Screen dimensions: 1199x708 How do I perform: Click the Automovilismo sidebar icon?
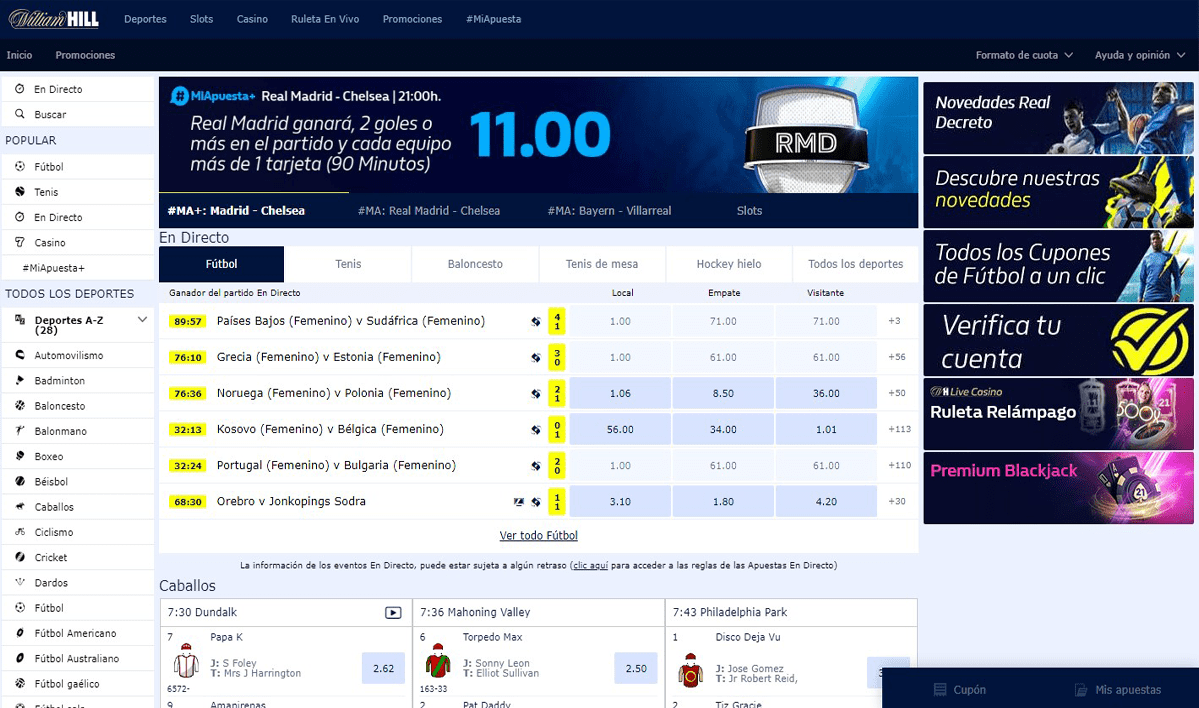pyautogui.click(x=20, y=355)
